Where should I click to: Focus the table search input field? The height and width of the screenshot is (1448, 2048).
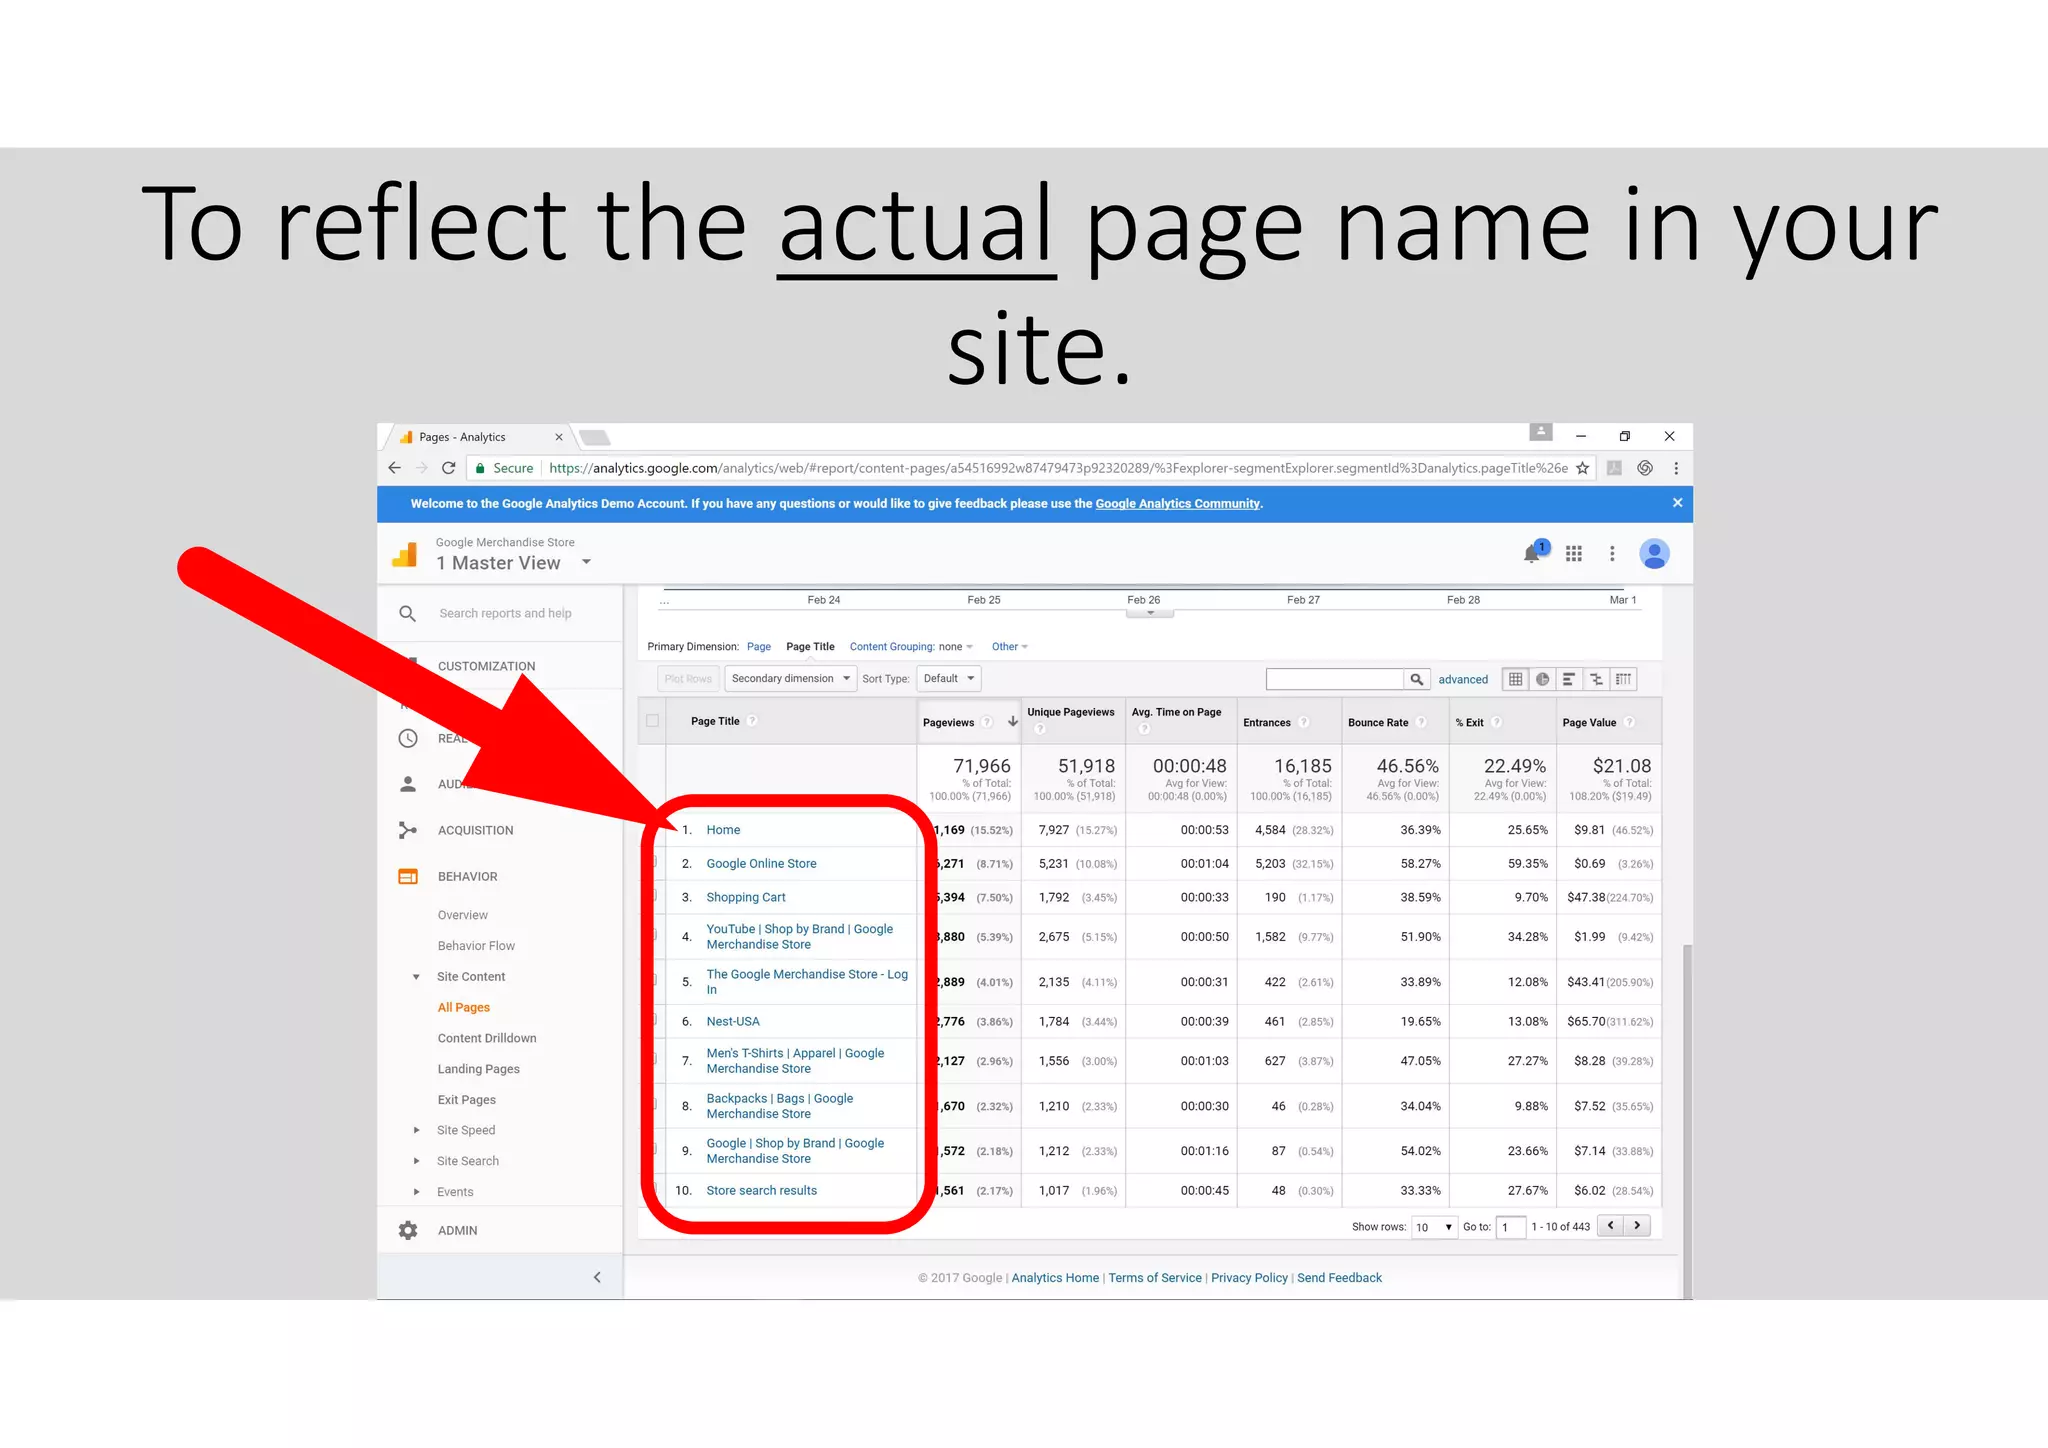click(1335, 679)
